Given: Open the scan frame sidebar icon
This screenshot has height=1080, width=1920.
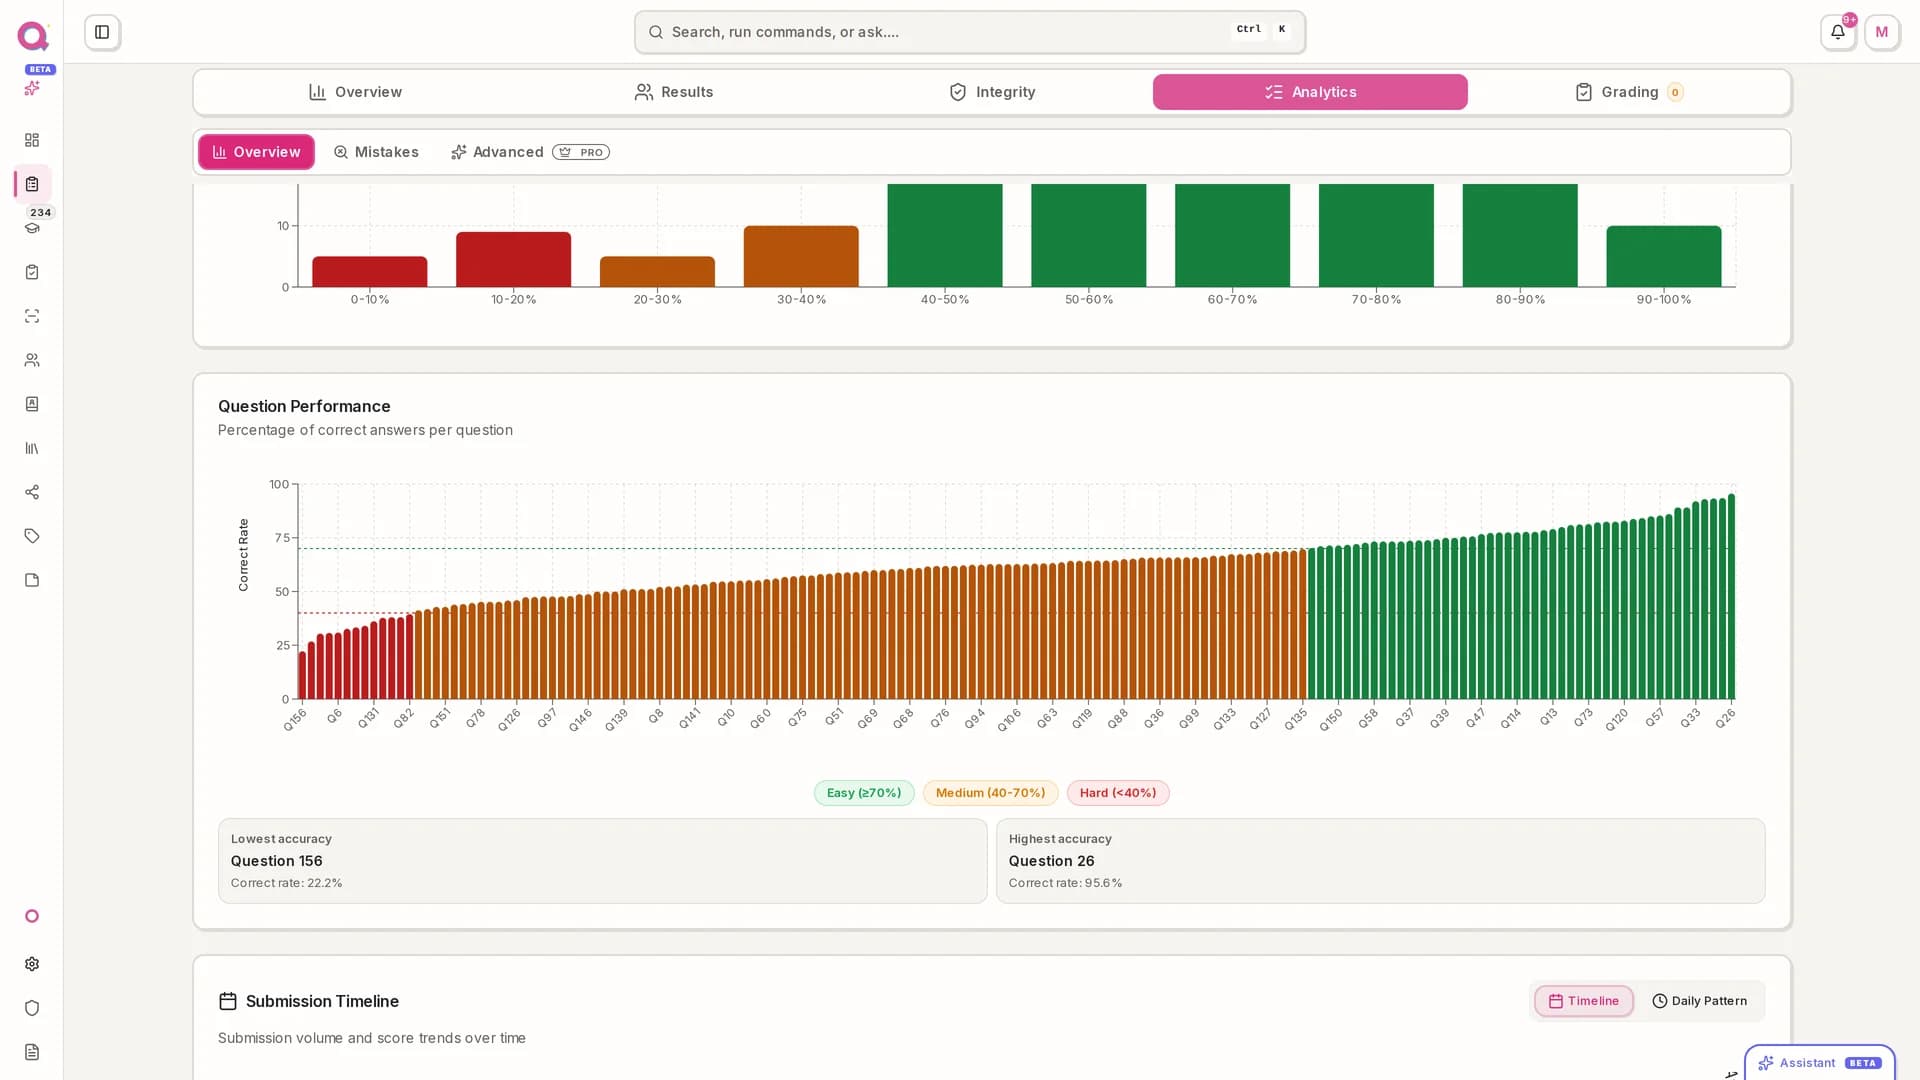Looking at the screenshot, I should point(32,316).
